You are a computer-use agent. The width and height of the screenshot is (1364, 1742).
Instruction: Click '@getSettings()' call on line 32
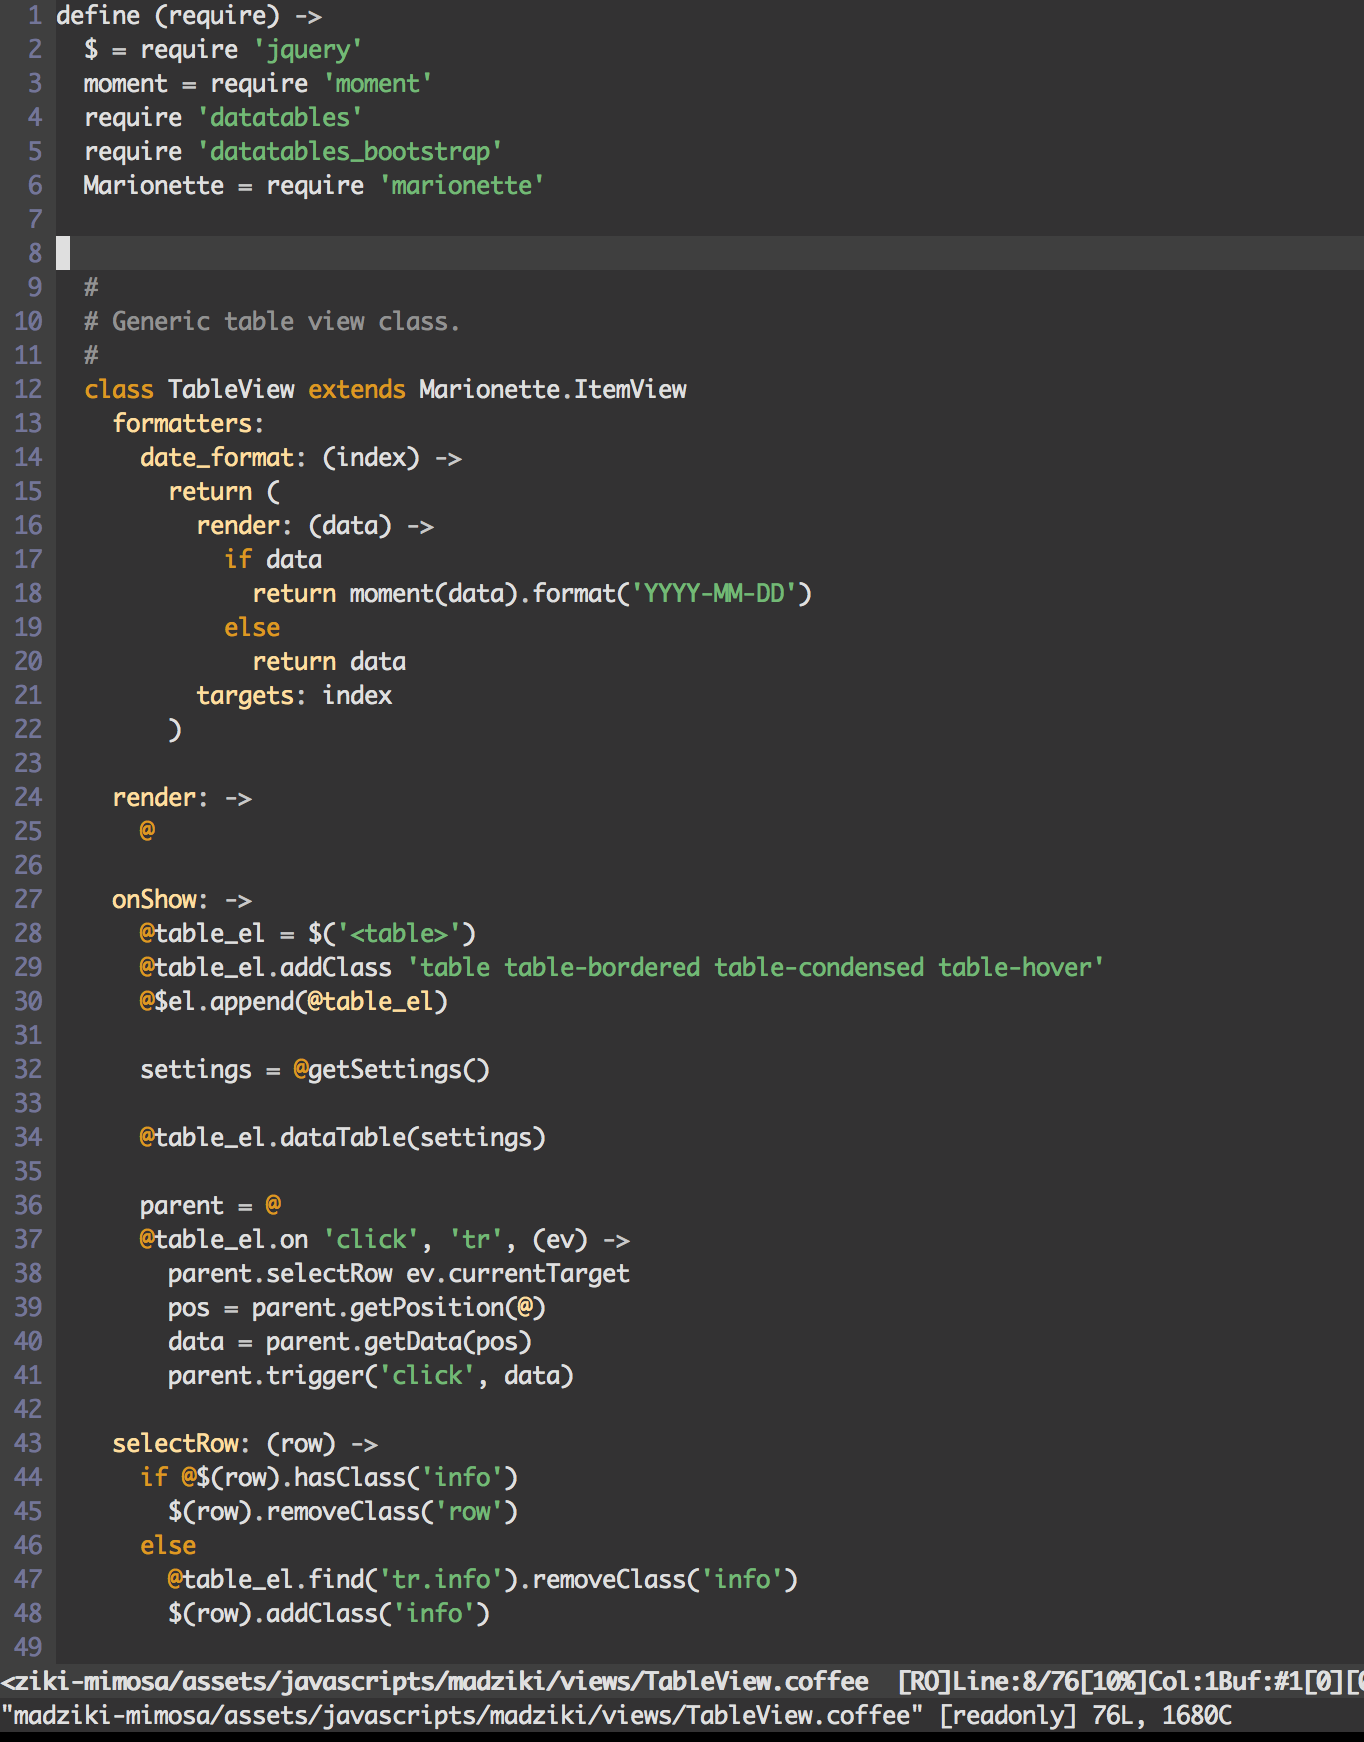pyautogui.click(x=392, y=1070)
